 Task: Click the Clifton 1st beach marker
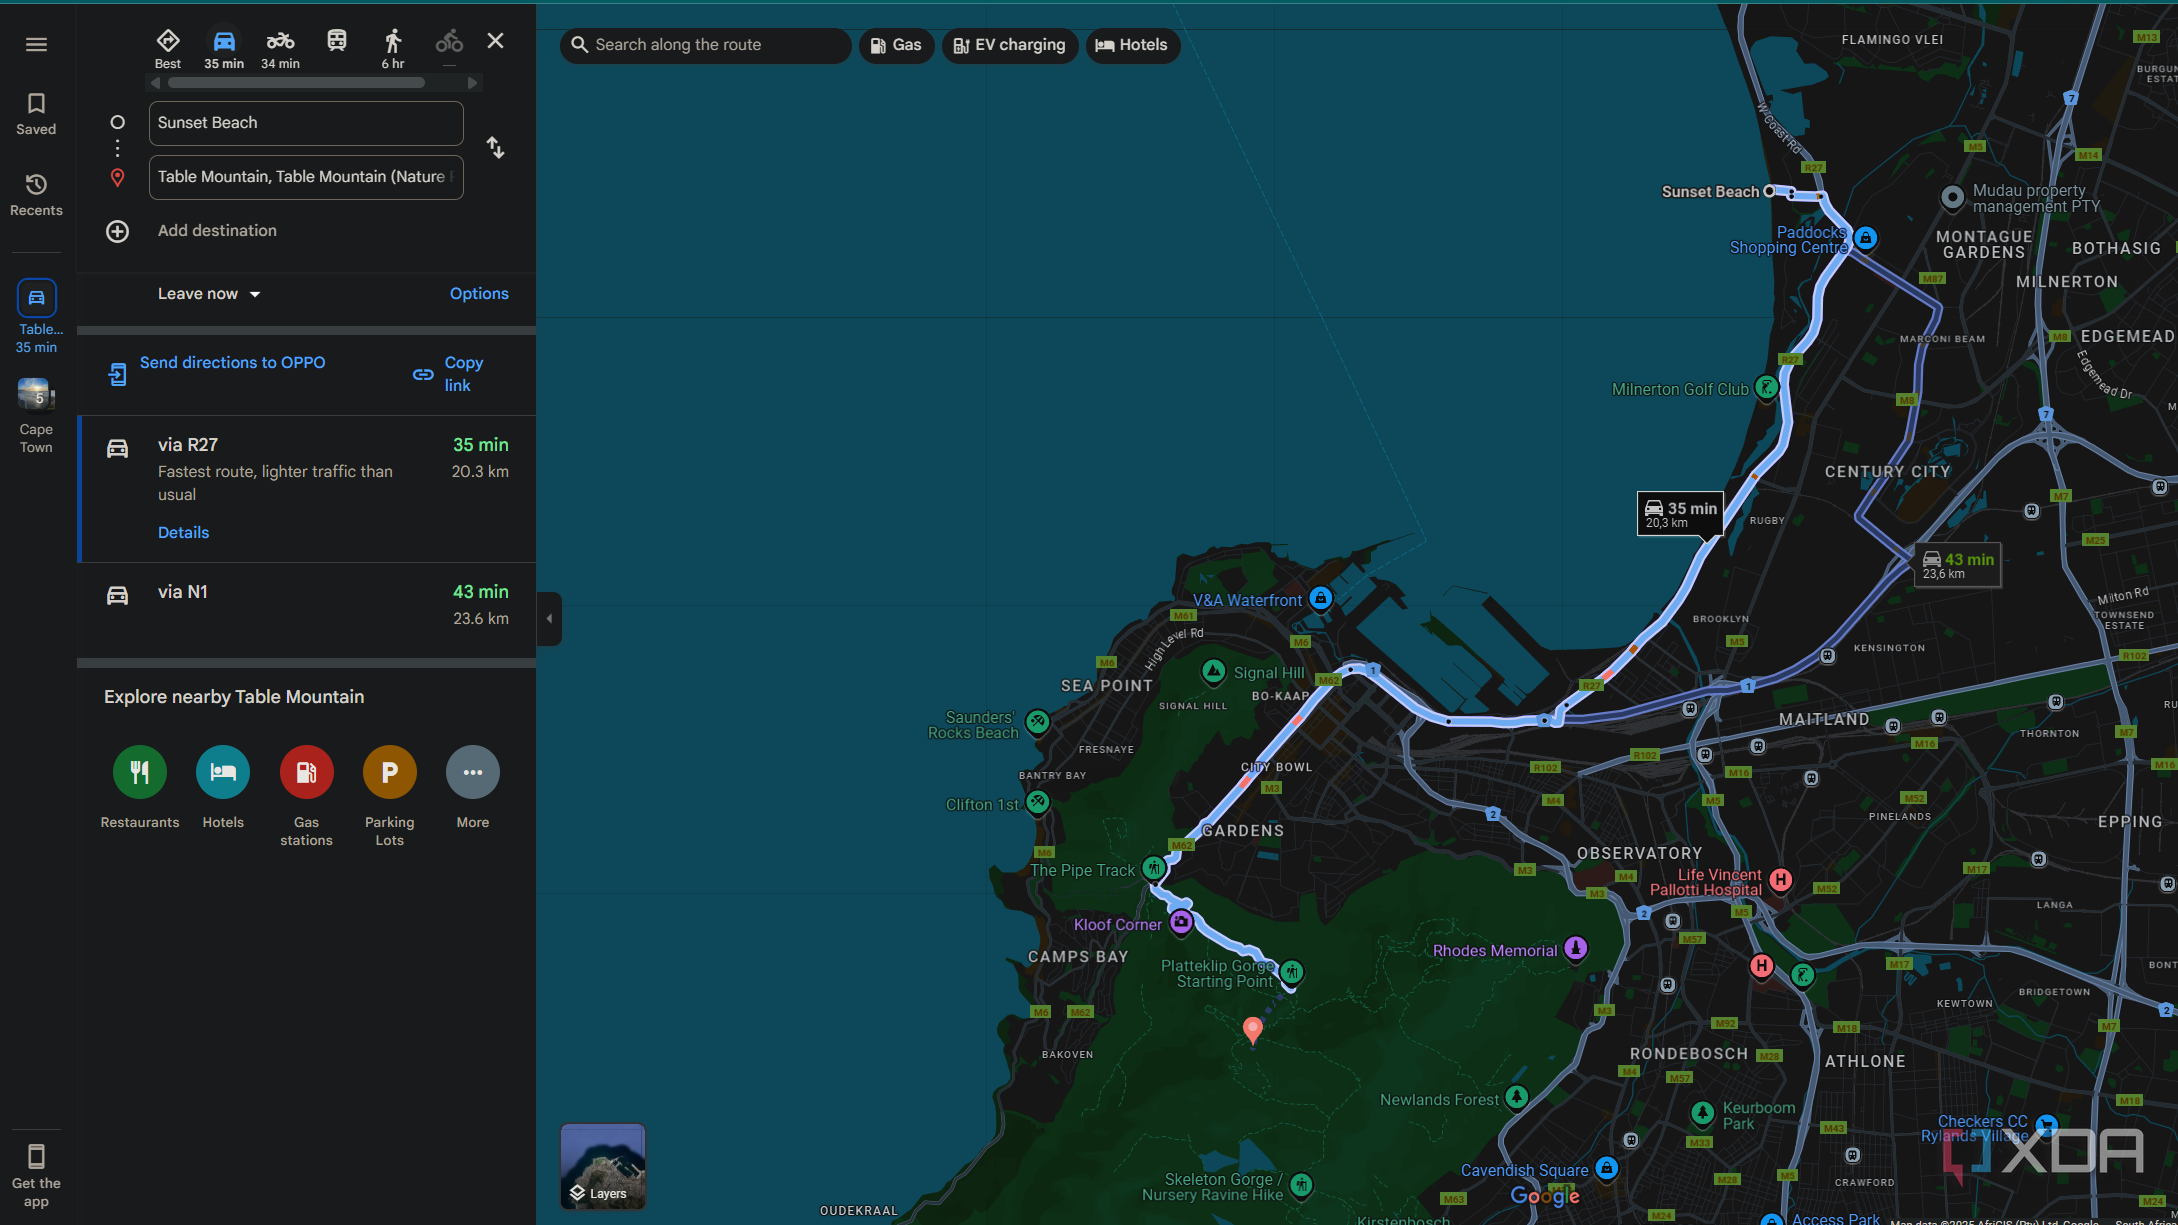tap(1038, 802)
